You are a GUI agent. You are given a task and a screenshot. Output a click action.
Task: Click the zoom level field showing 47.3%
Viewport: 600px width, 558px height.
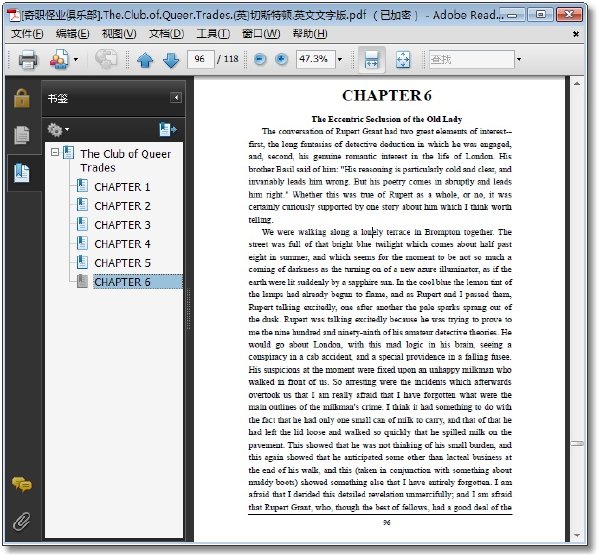click(316, 59)
